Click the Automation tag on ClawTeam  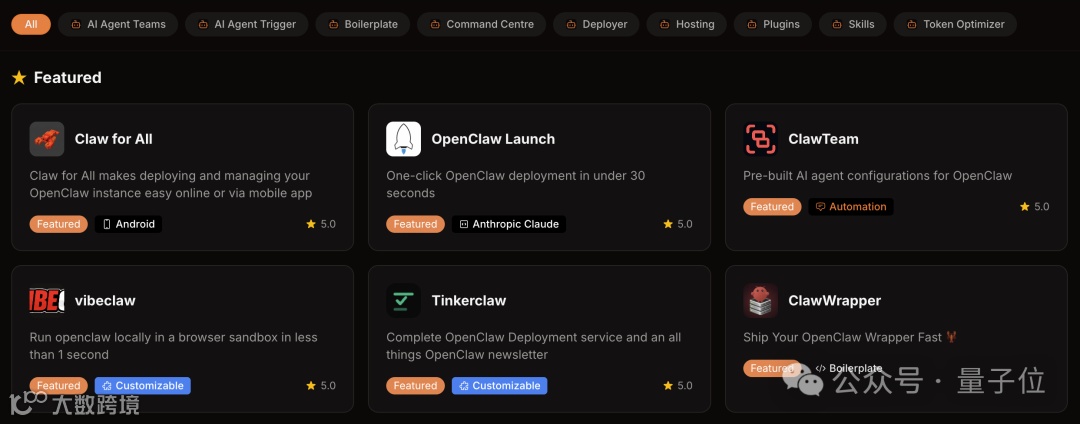[851, 206]
